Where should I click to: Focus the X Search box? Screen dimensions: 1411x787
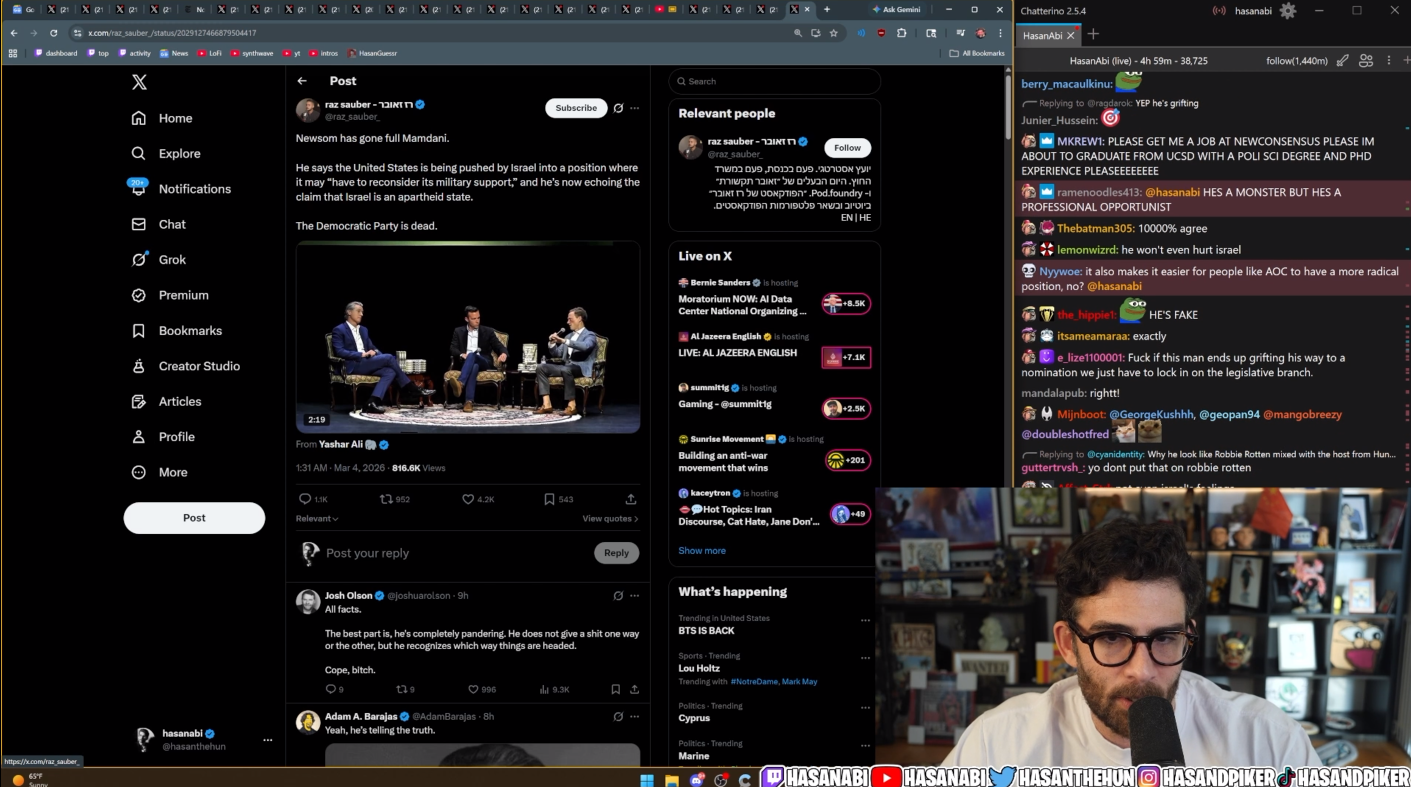coord(775,81)
